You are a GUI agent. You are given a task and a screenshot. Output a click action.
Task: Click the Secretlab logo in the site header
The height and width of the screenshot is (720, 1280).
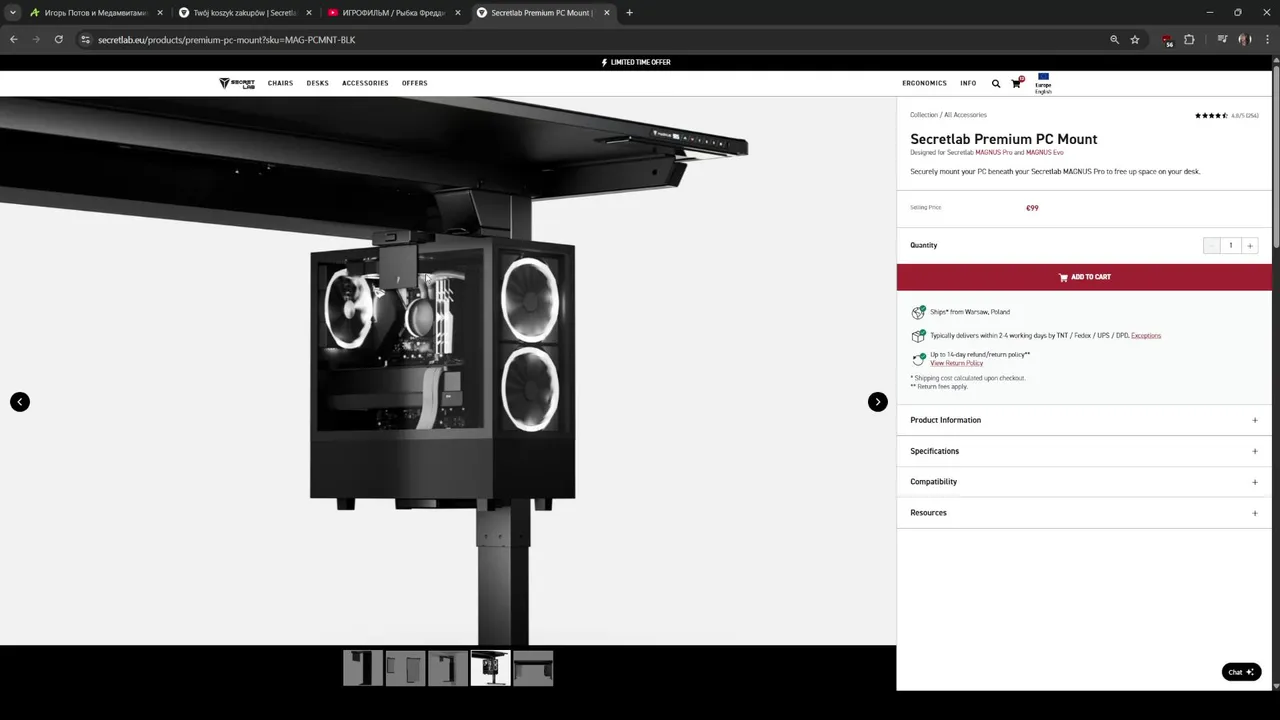click(x=237, y=83)
